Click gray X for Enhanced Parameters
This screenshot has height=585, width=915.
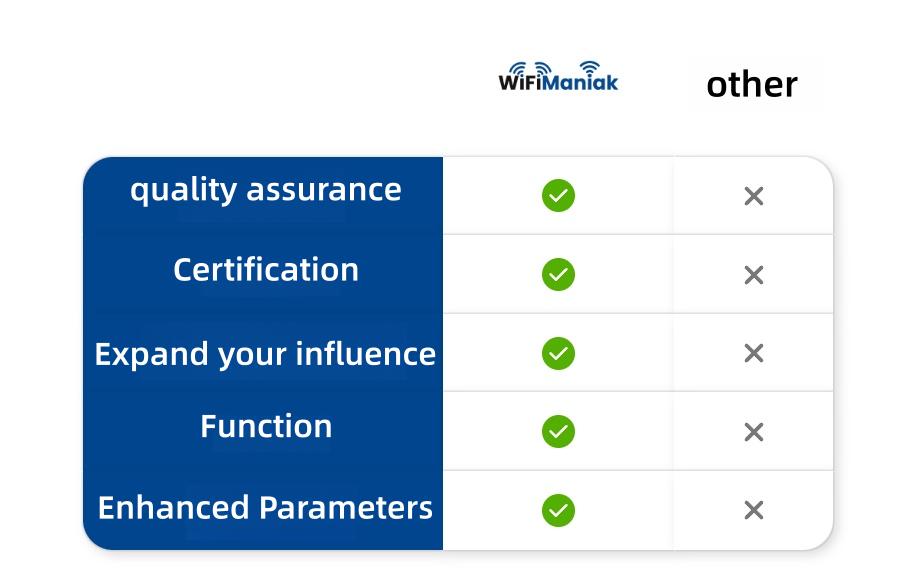(754, 510)
